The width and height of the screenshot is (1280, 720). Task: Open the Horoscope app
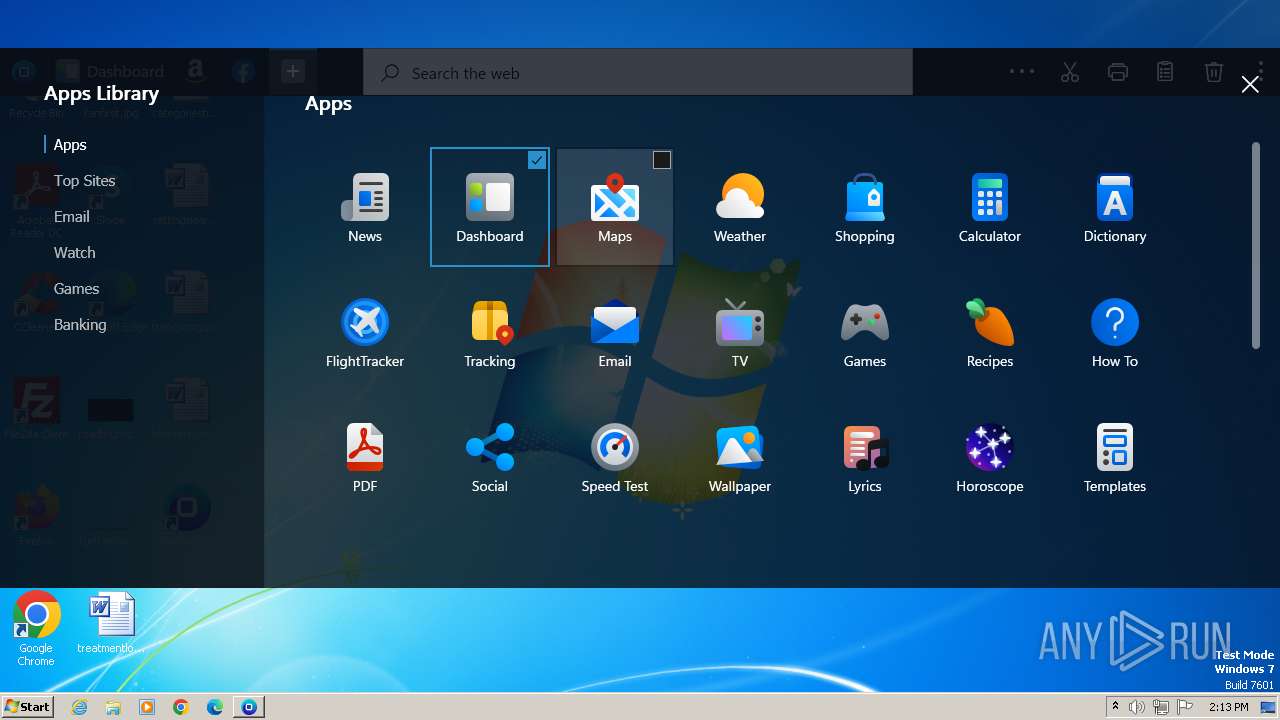990,458
